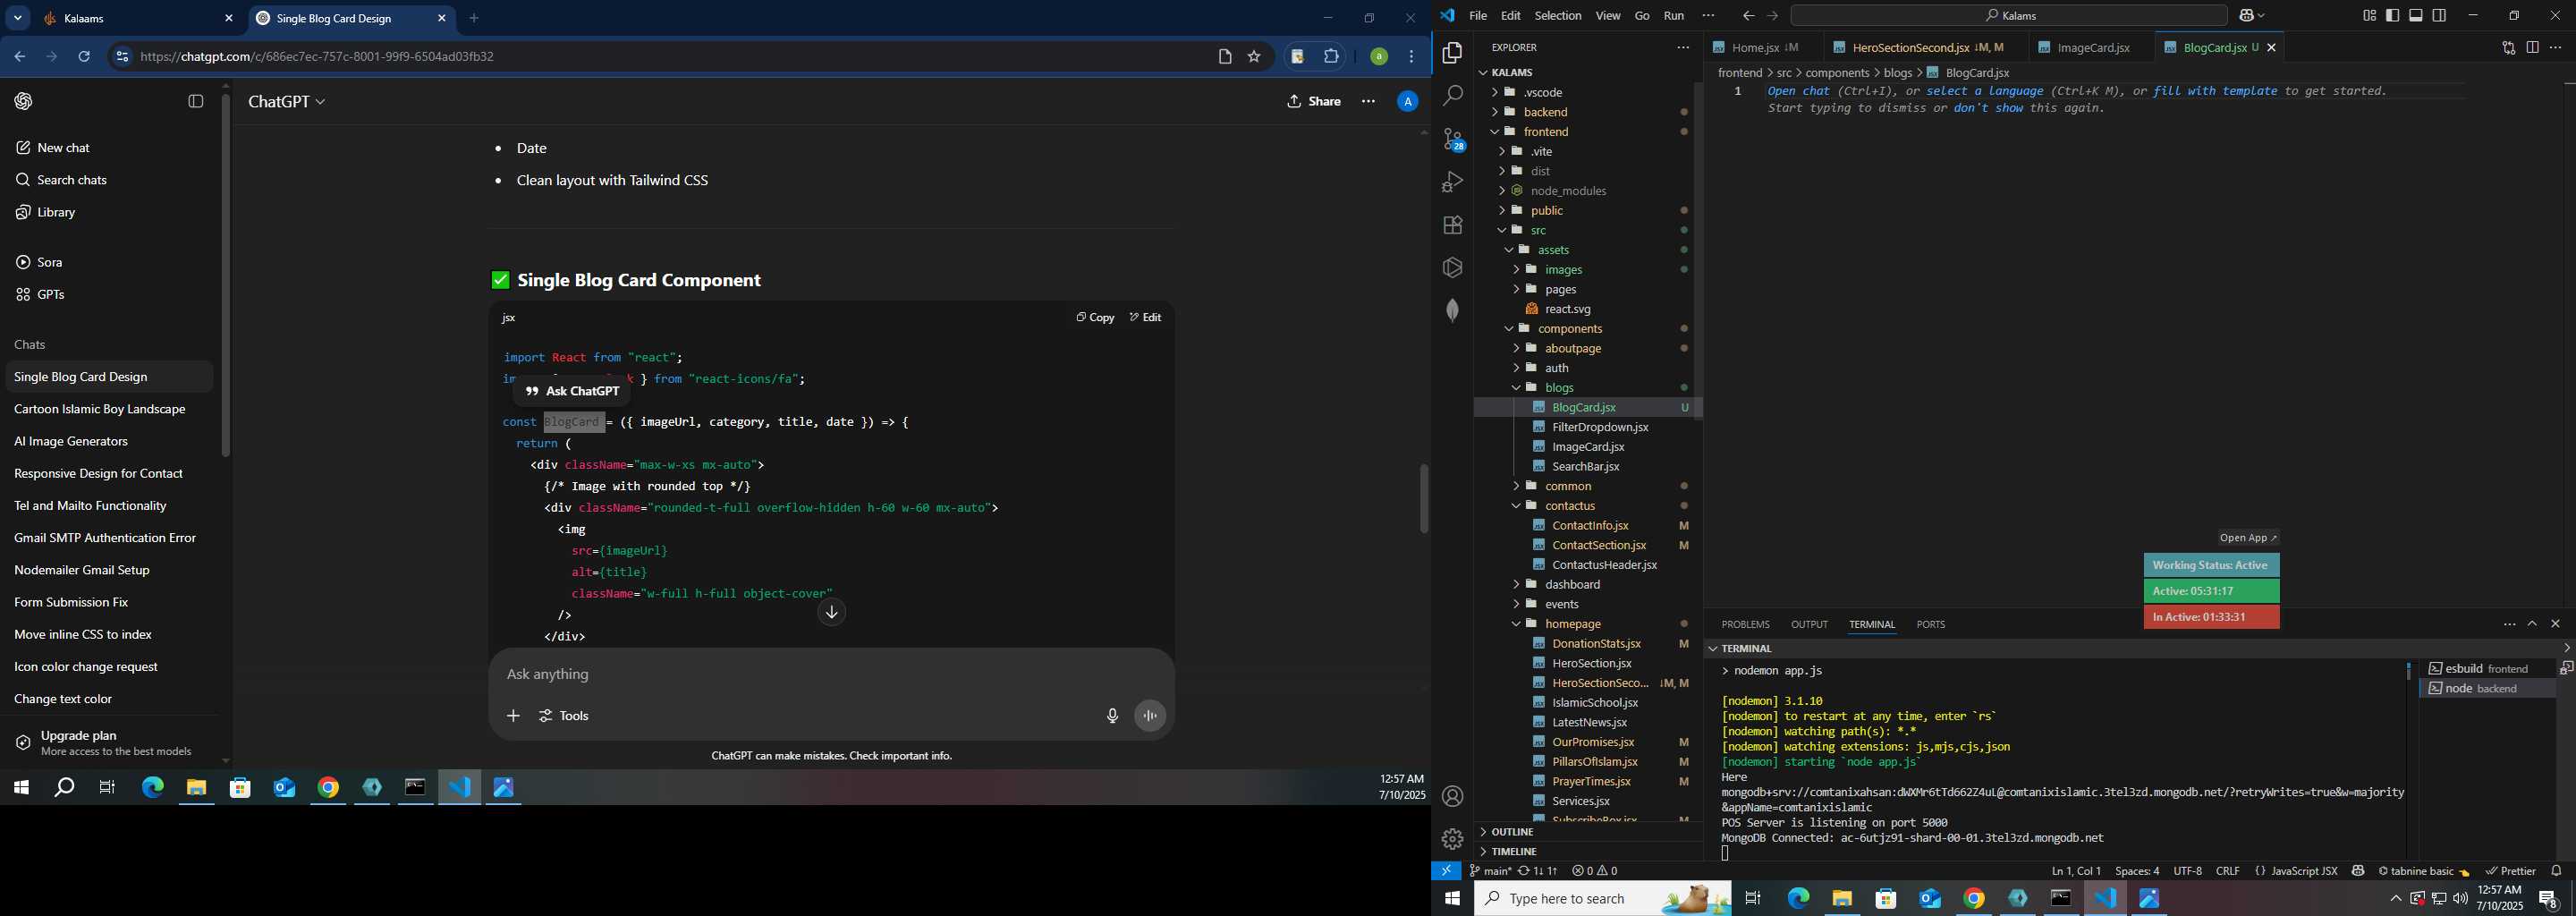
Task: Switch to the PROBLEMS panel tab
Action: click(1745, 625)
